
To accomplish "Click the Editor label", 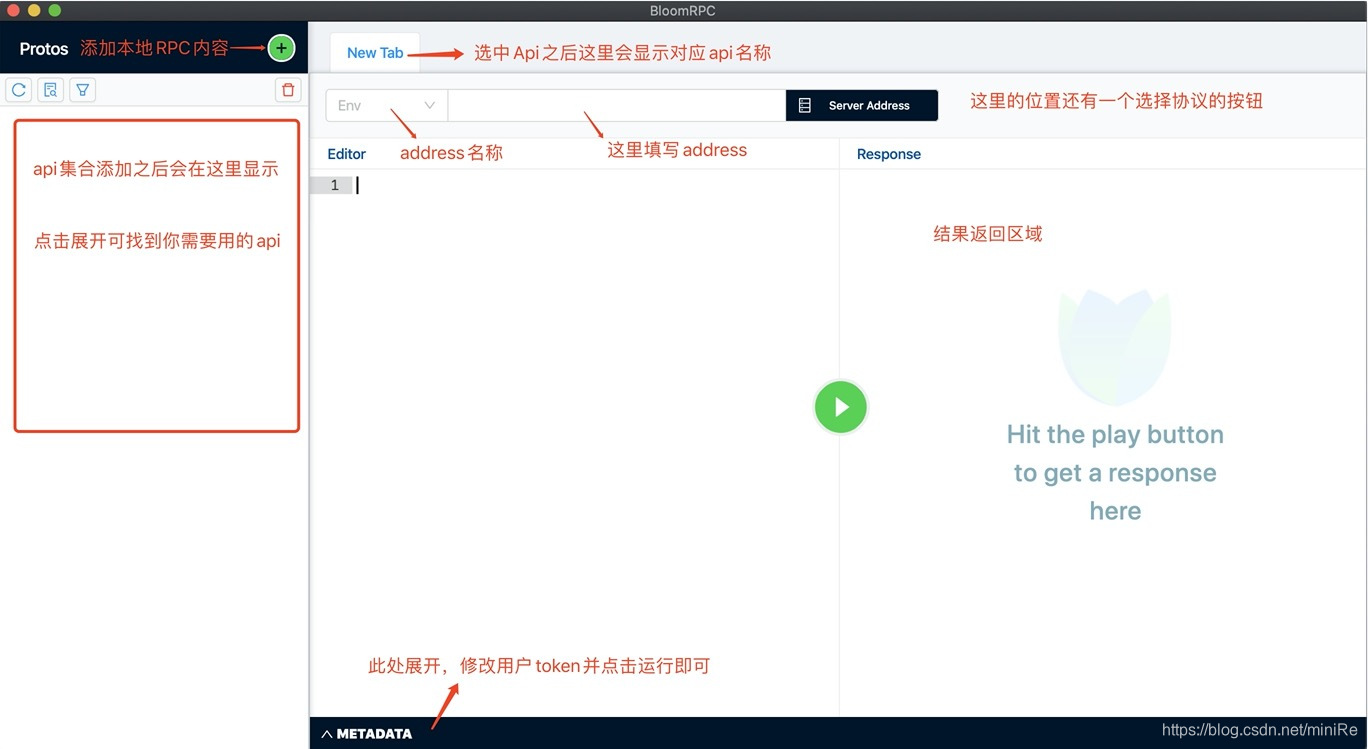I will click(x=346, y=154).
